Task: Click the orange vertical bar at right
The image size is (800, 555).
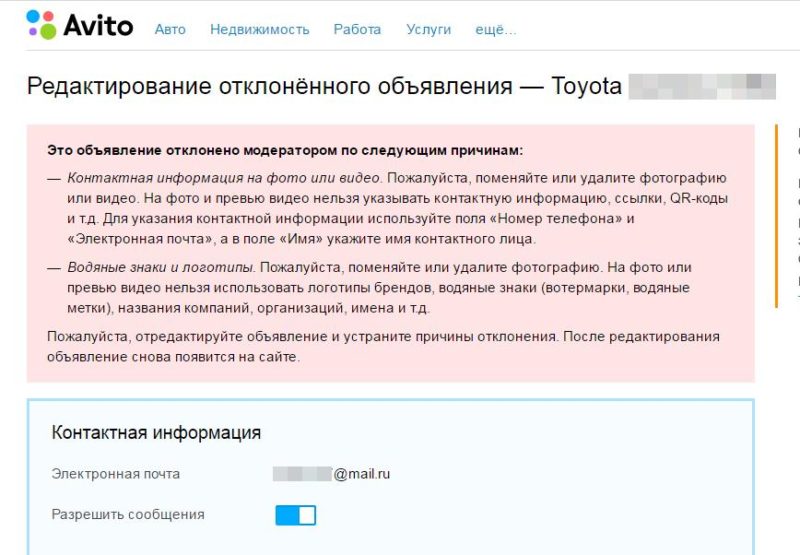Action: (x=776, y=215)
